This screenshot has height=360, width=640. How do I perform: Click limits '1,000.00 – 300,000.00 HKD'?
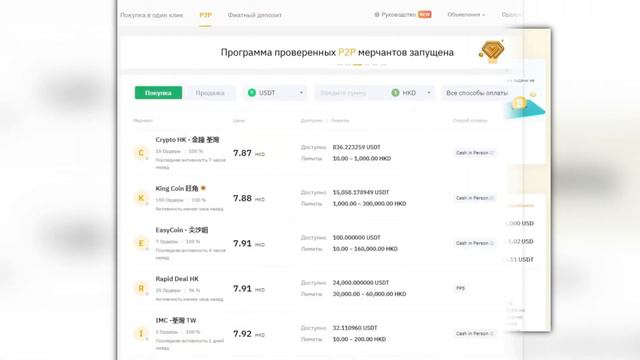[x=369, y=204]
